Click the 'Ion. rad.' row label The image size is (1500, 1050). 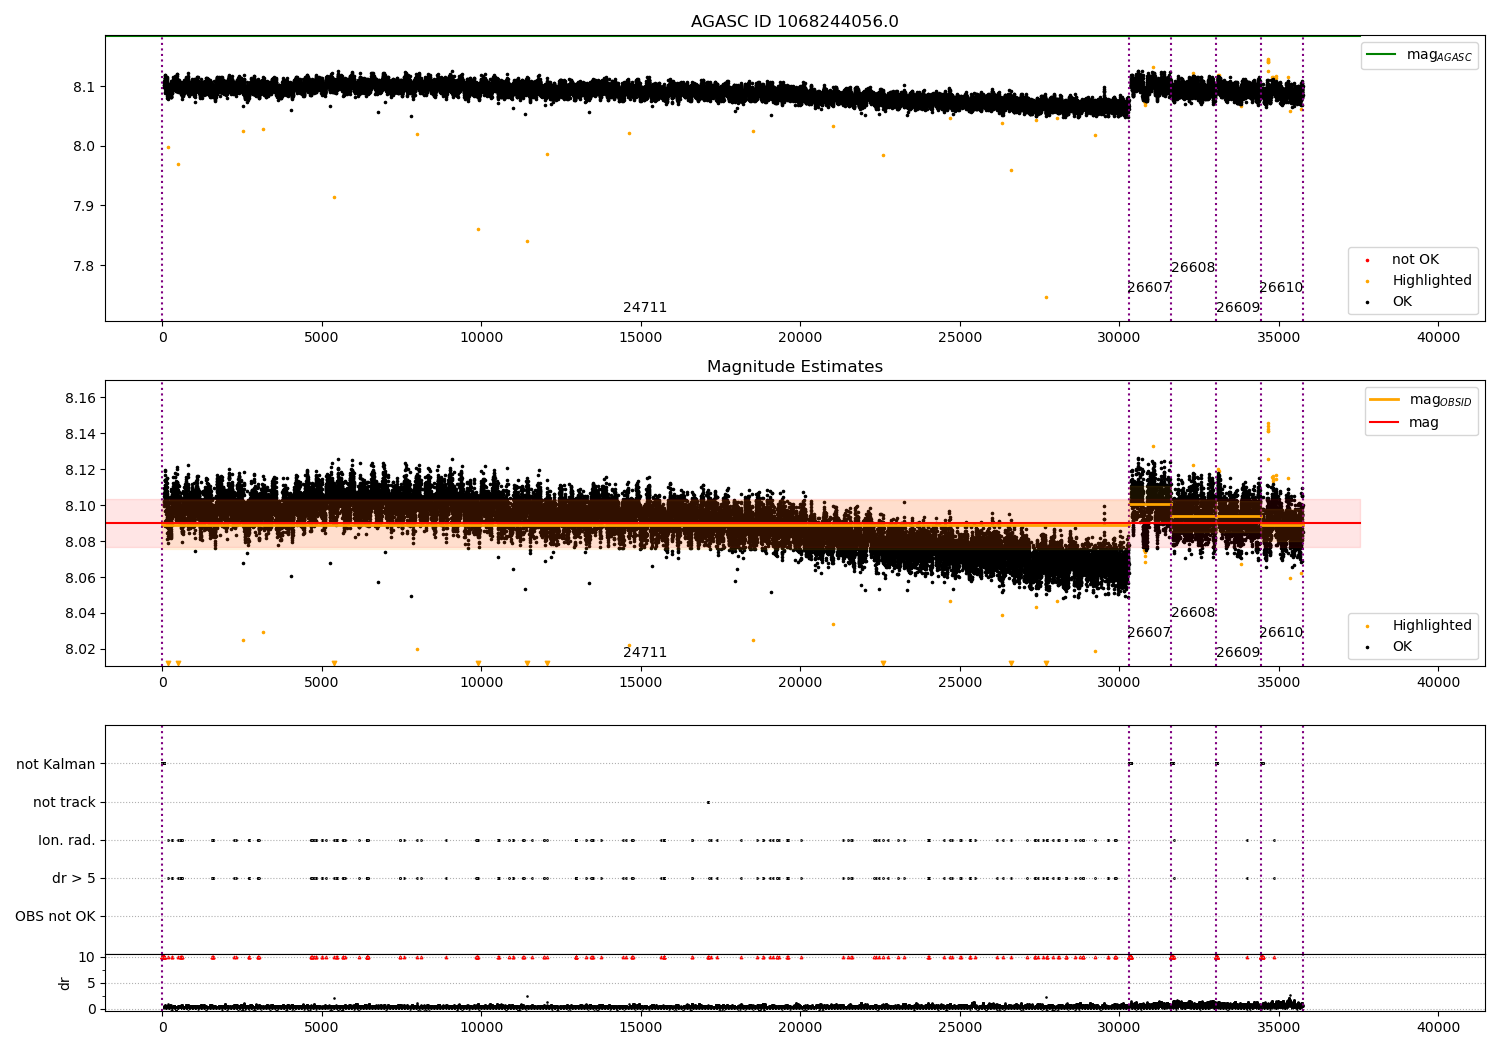[67, 841]
